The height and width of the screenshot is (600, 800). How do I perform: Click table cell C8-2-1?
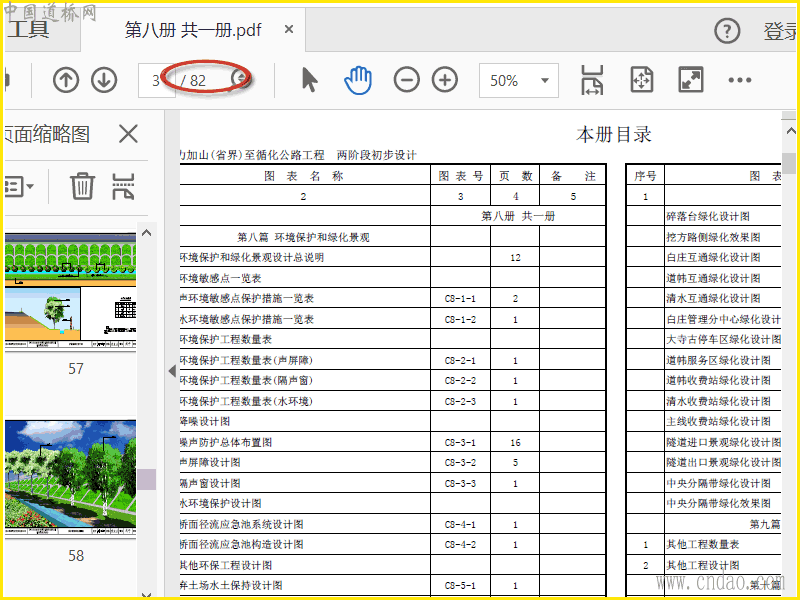click(460, 360)
